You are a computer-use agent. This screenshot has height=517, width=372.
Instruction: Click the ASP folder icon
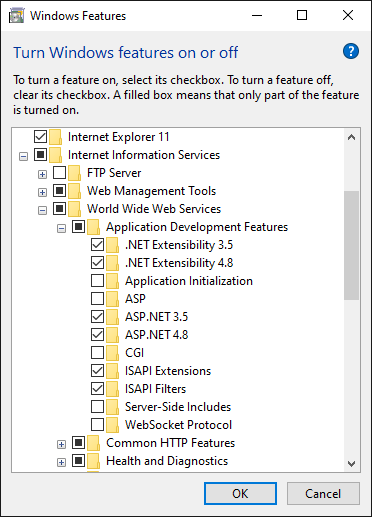pos(112,299)
